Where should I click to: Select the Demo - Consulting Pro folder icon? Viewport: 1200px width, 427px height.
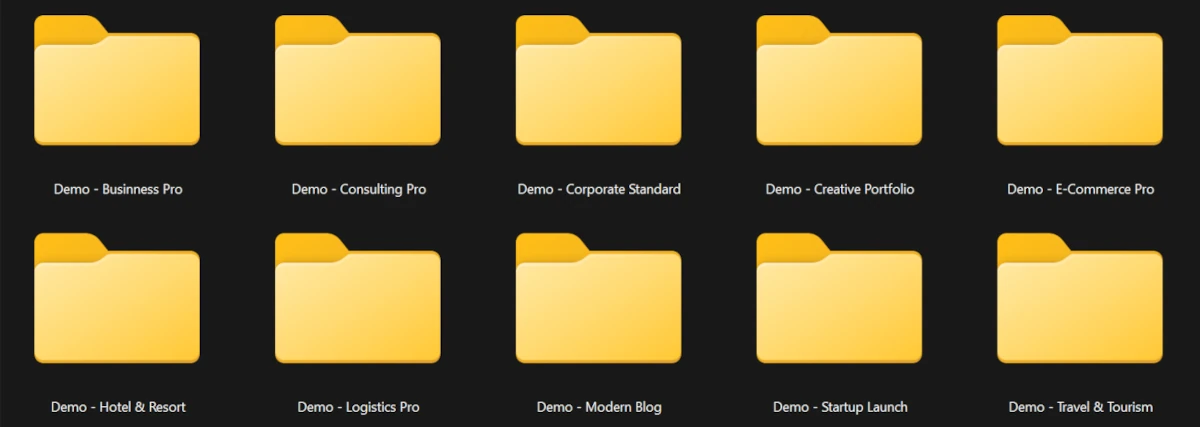[x=358, y=81]
